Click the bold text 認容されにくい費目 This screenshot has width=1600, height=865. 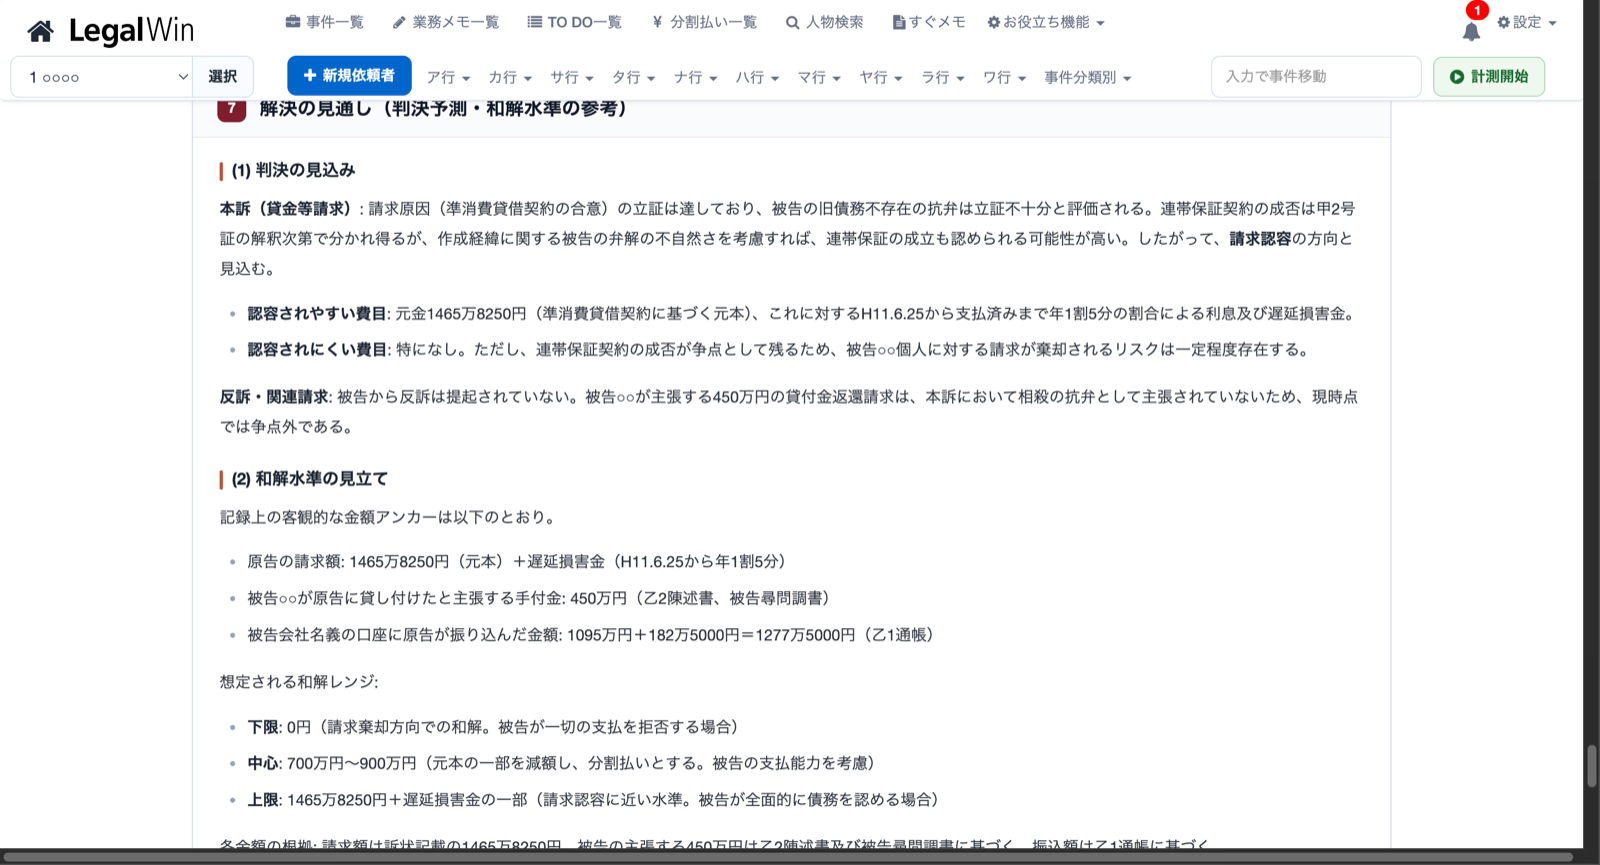click(x=318, y=350)
